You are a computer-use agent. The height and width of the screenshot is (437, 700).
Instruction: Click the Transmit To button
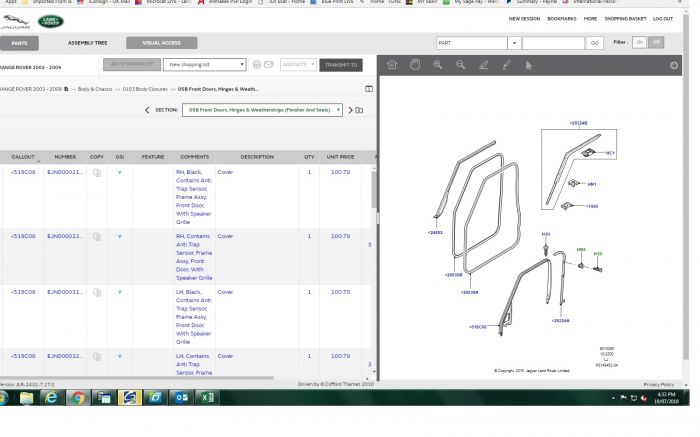pos(341,65)
